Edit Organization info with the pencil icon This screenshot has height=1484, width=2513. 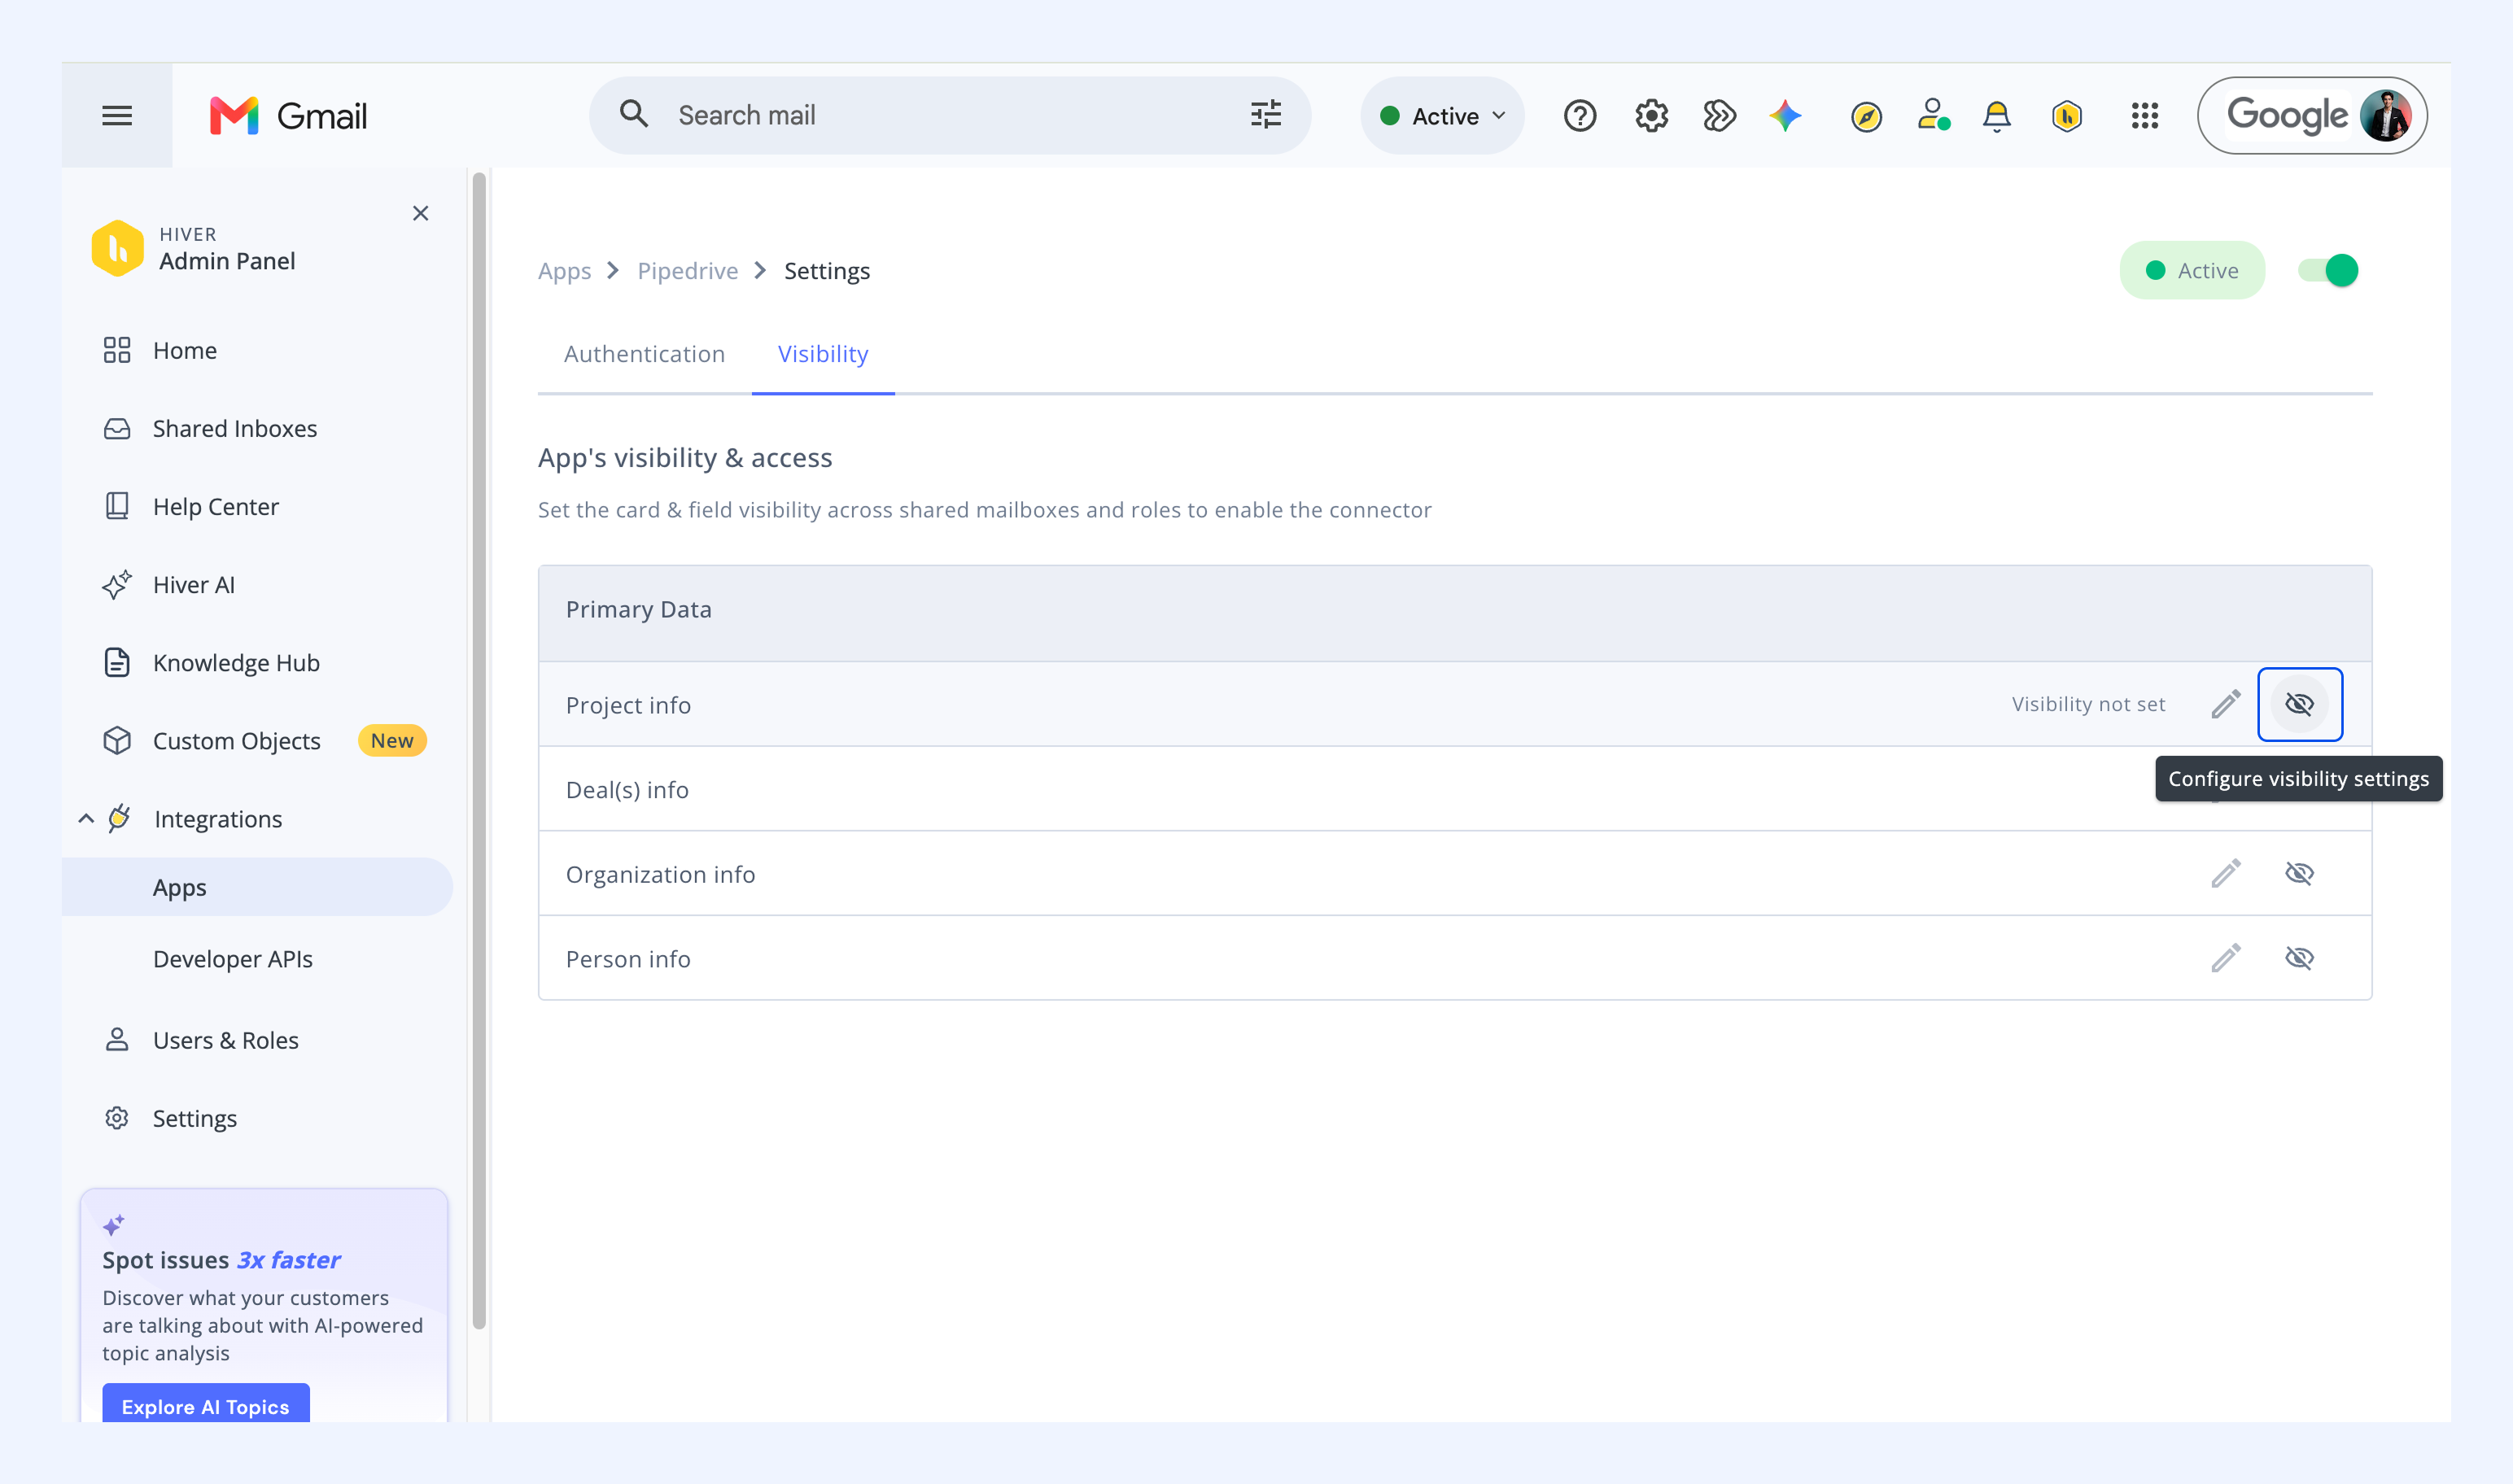(x=2226, y=873)
